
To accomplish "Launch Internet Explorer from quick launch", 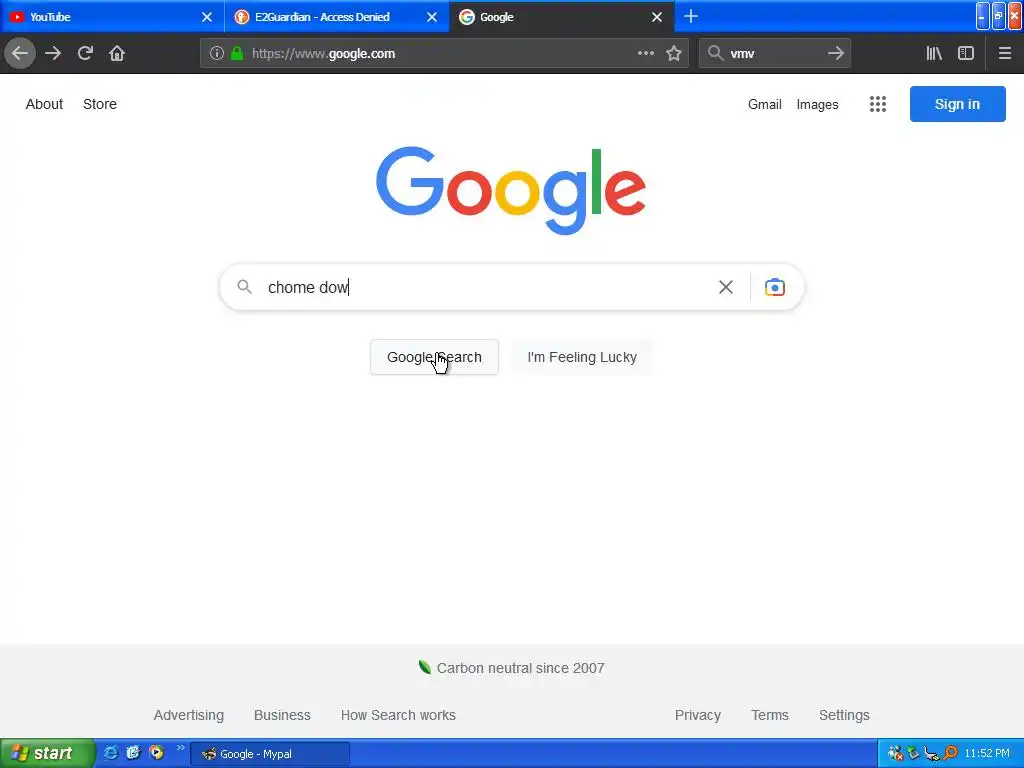I will 110,752.
